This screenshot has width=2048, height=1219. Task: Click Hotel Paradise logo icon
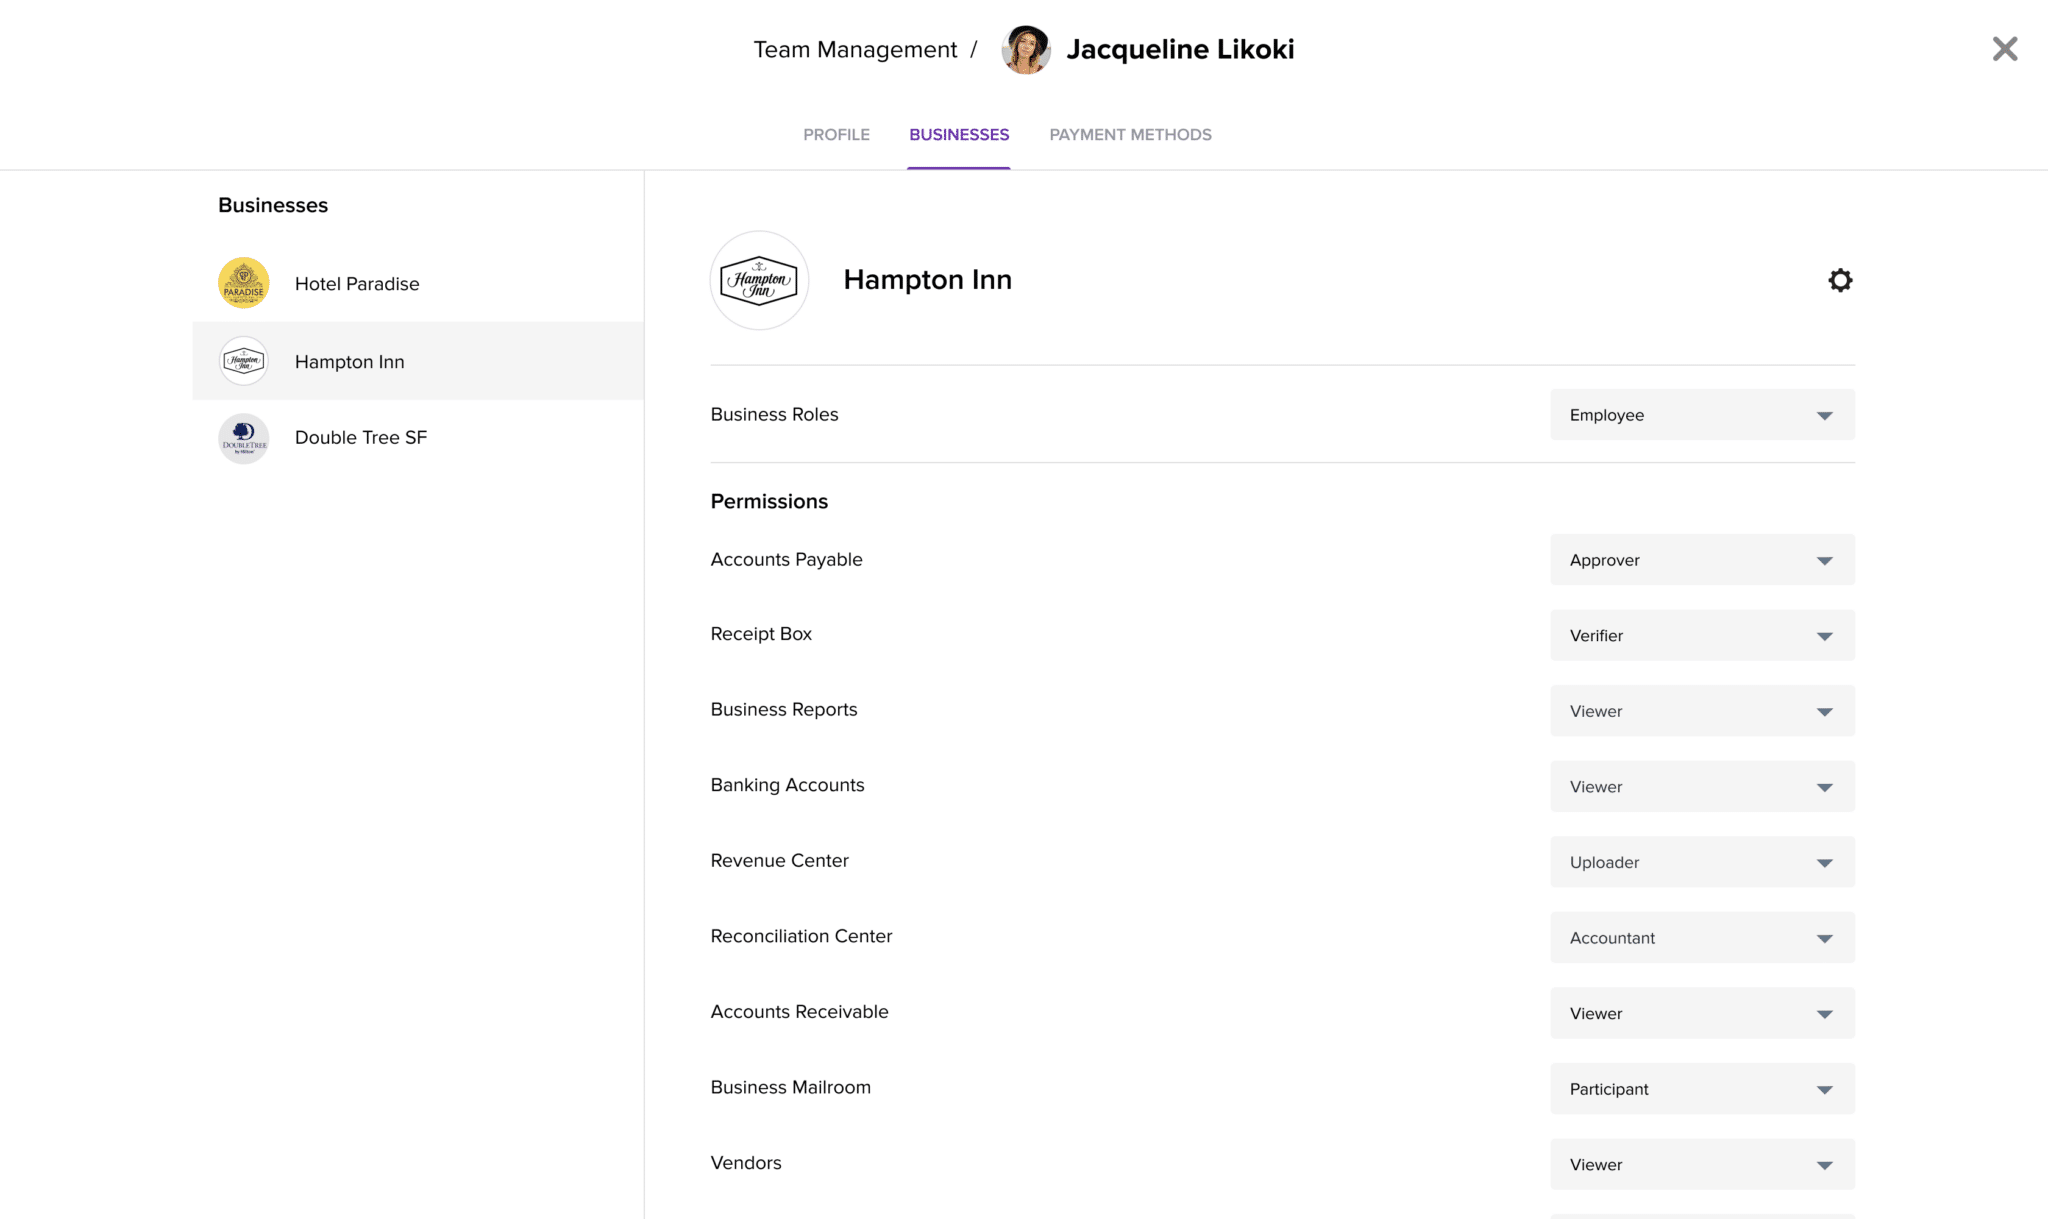tap(244, 283)
